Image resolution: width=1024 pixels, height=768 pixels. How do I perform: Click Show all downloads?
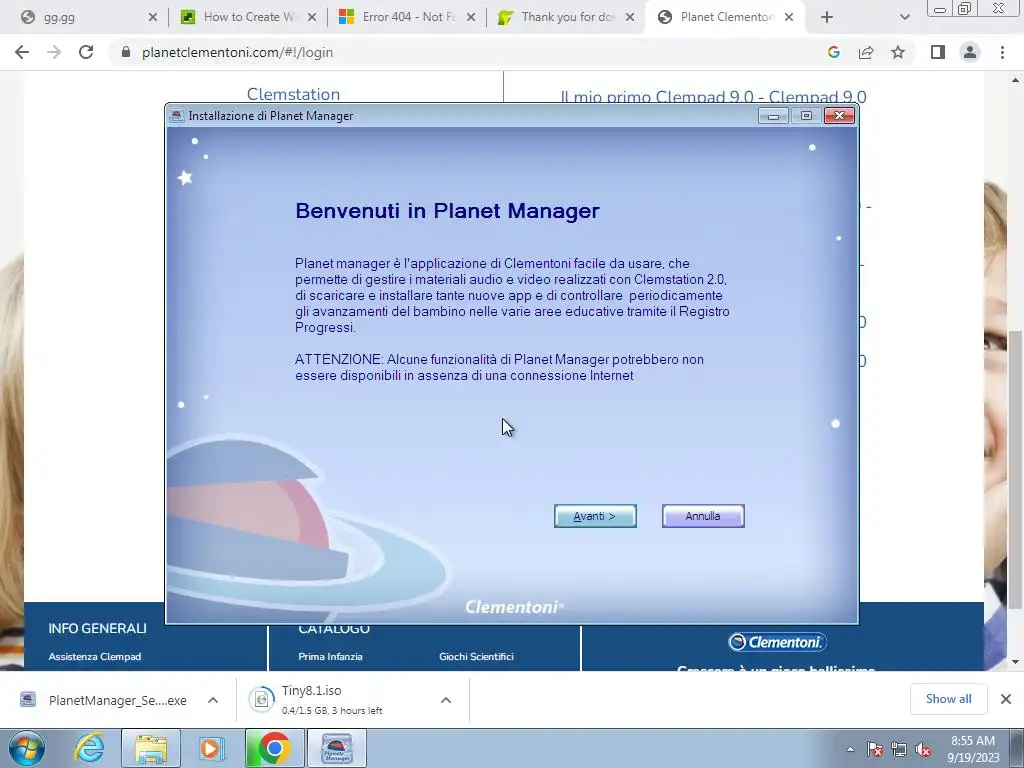pos(948,699)
